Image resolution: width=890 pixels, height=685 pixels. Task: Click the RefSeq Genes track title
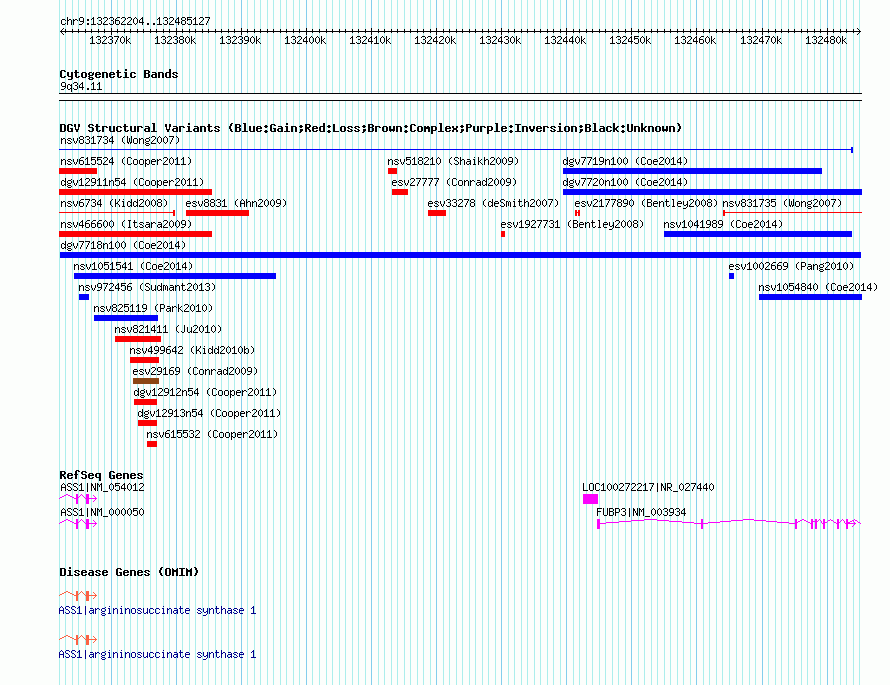(x=101, y=475)
